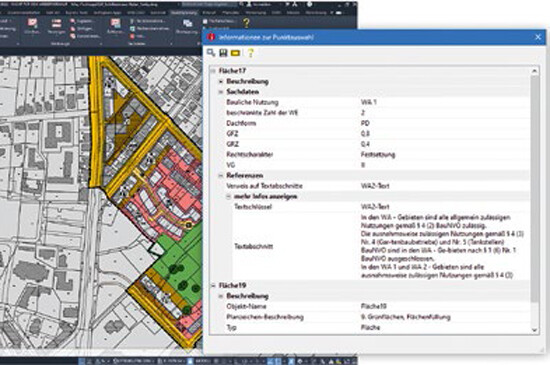The width and height of the screenshot is (550, 365).
Task: Click the 'Festsetzung' value
Action: (x=378, y=155)
